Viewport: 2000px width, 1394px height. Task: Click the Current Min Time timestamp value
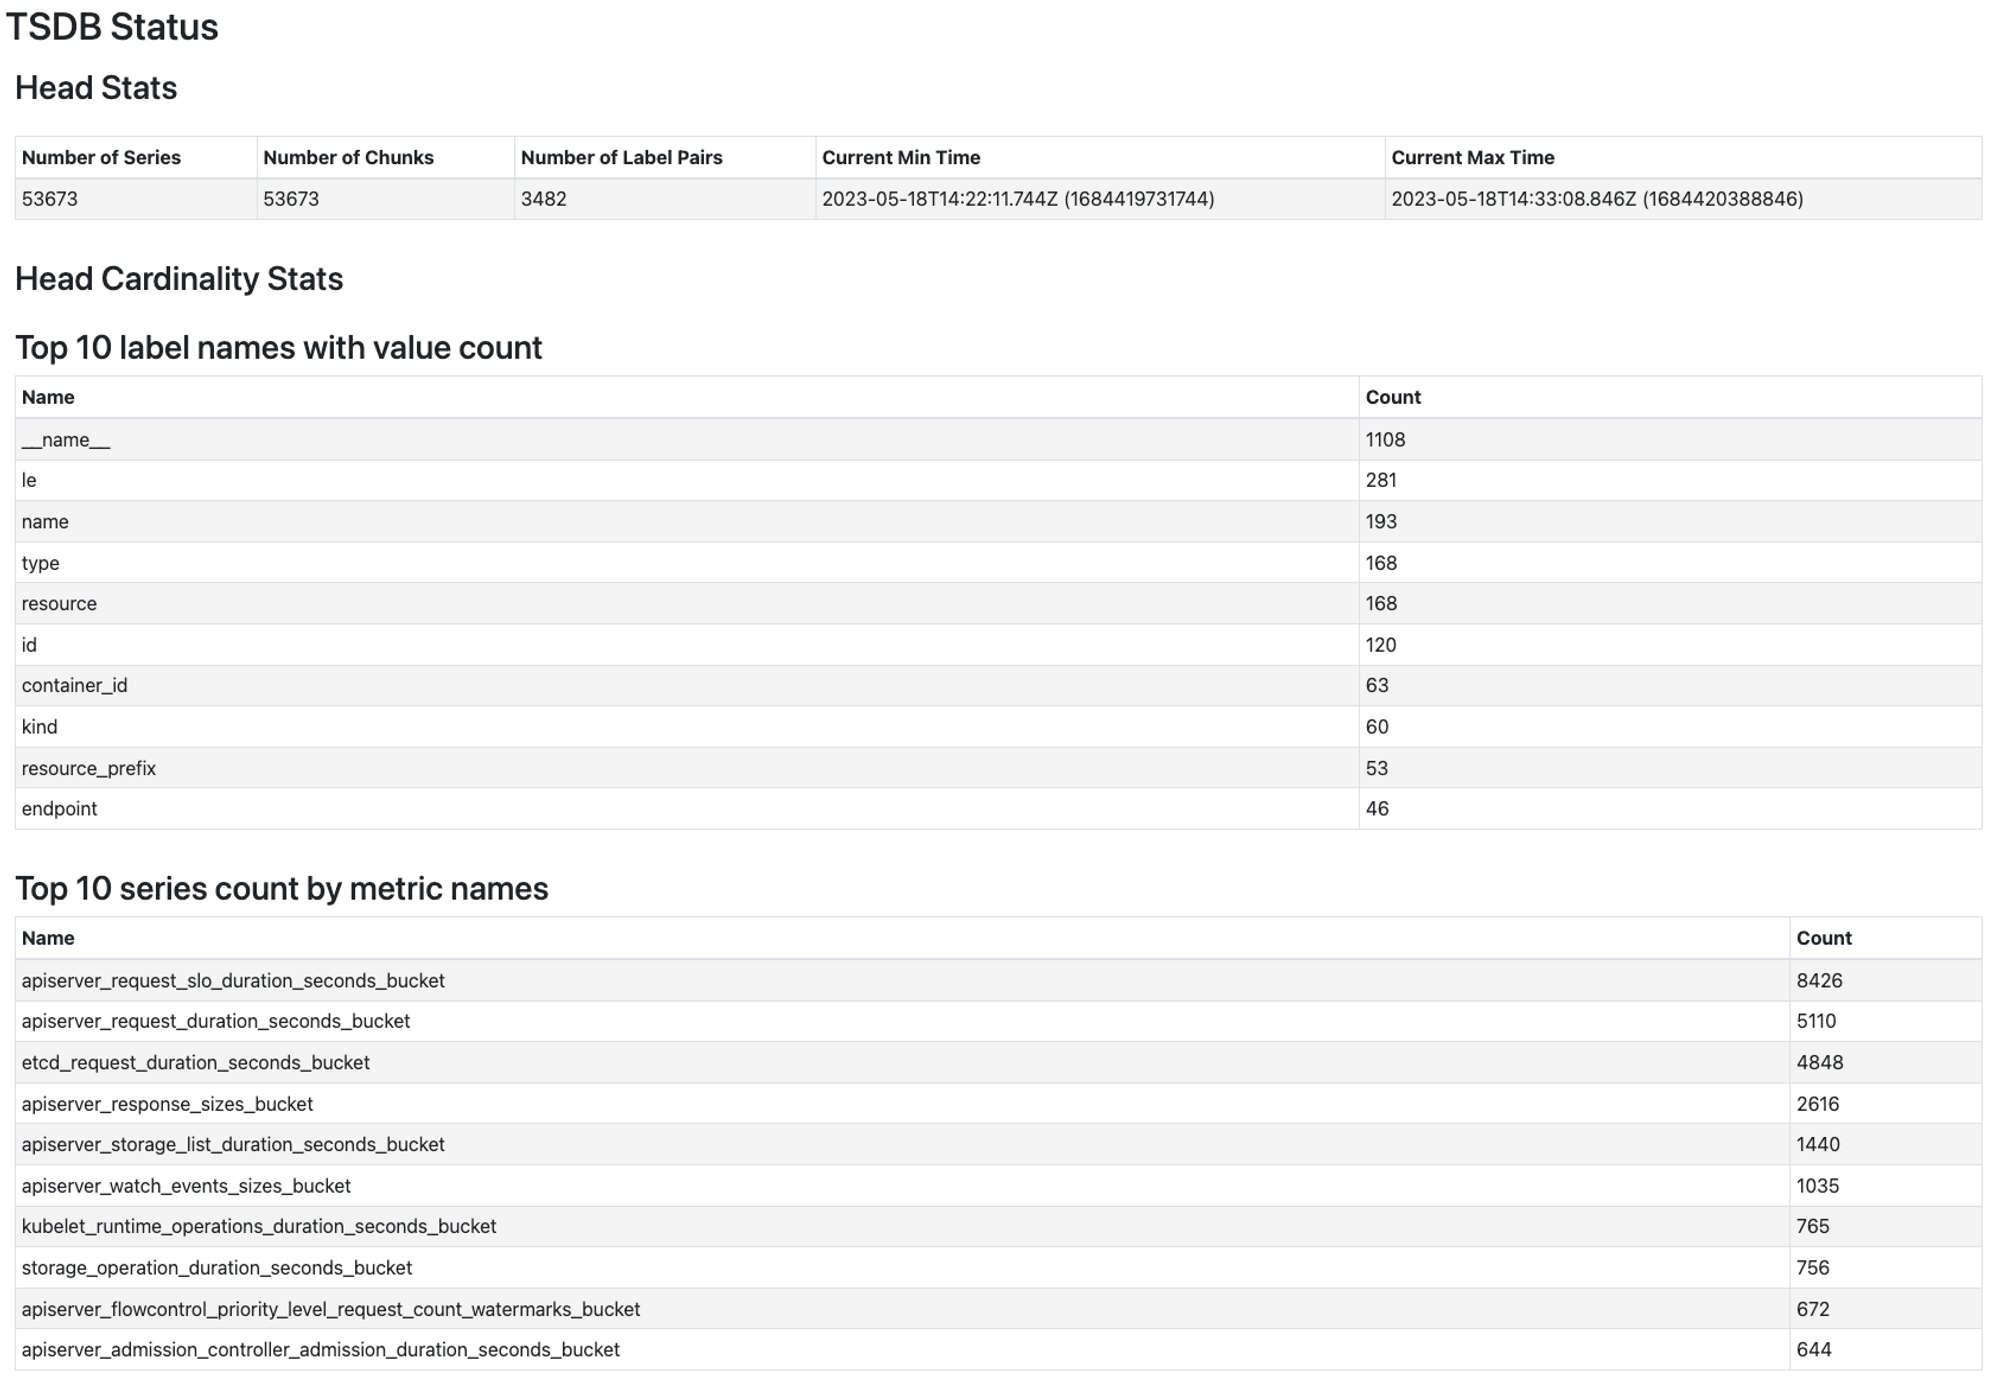[1017, 199]
